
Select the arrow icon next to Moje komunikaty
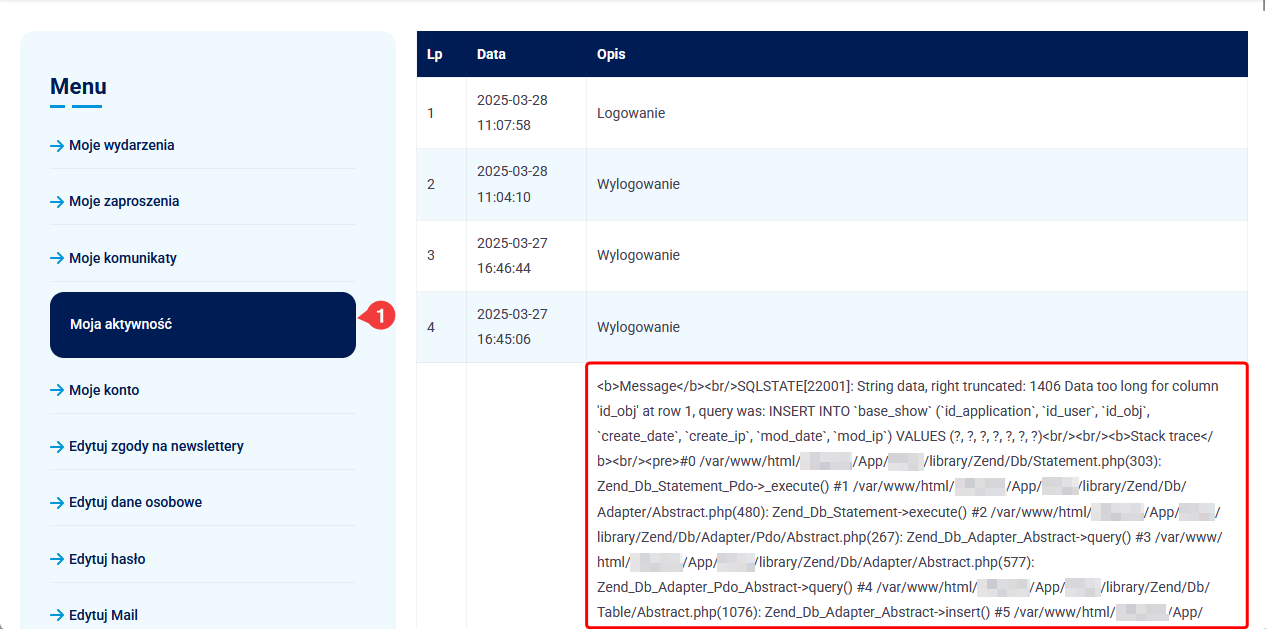click(x=57, y=259)
